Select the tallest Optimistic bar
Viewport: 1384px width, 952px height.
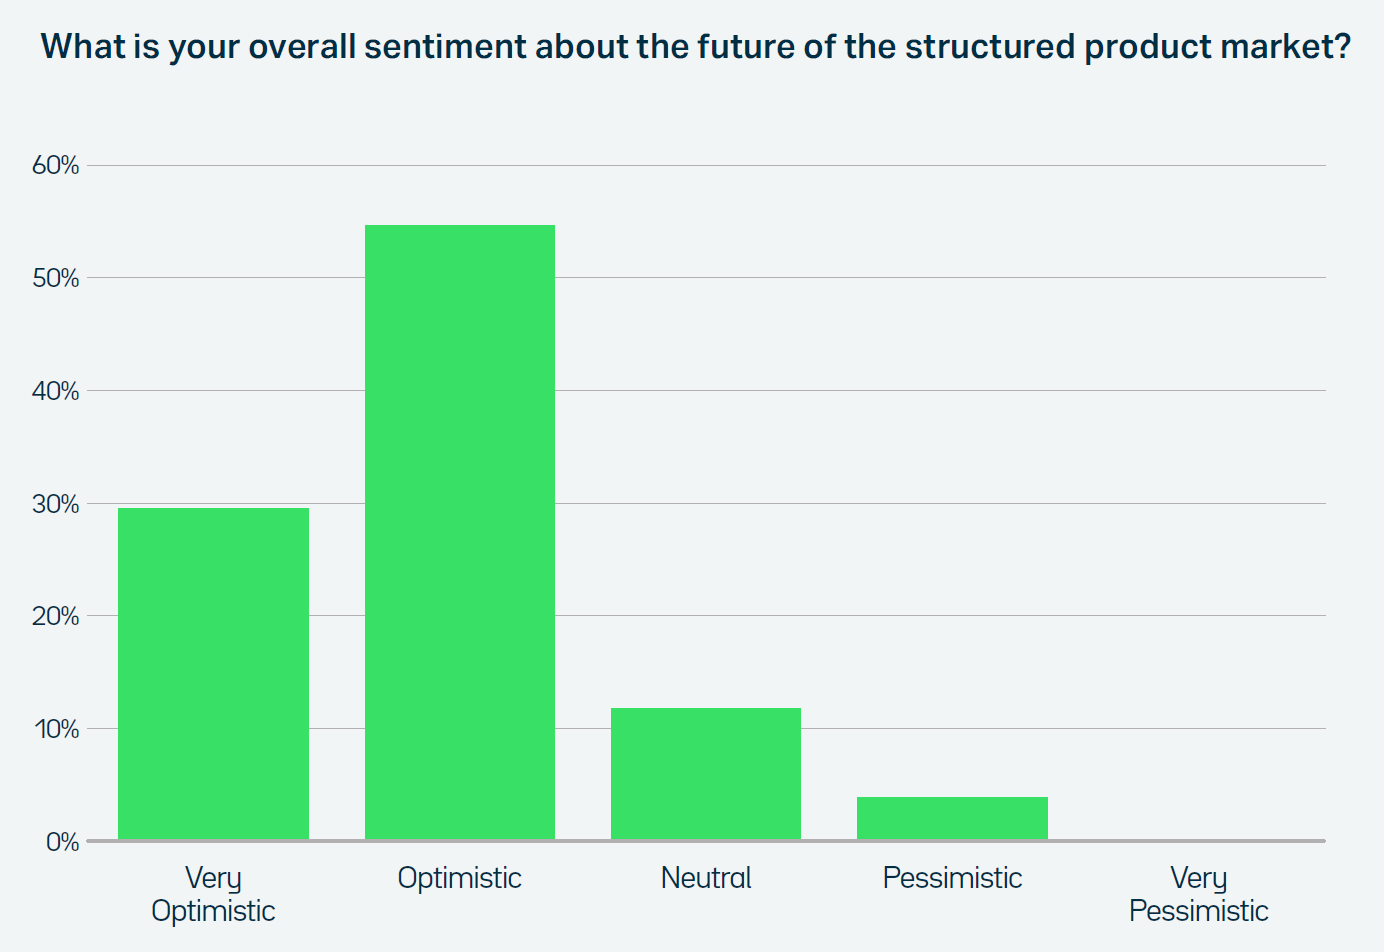pos(459,532)
